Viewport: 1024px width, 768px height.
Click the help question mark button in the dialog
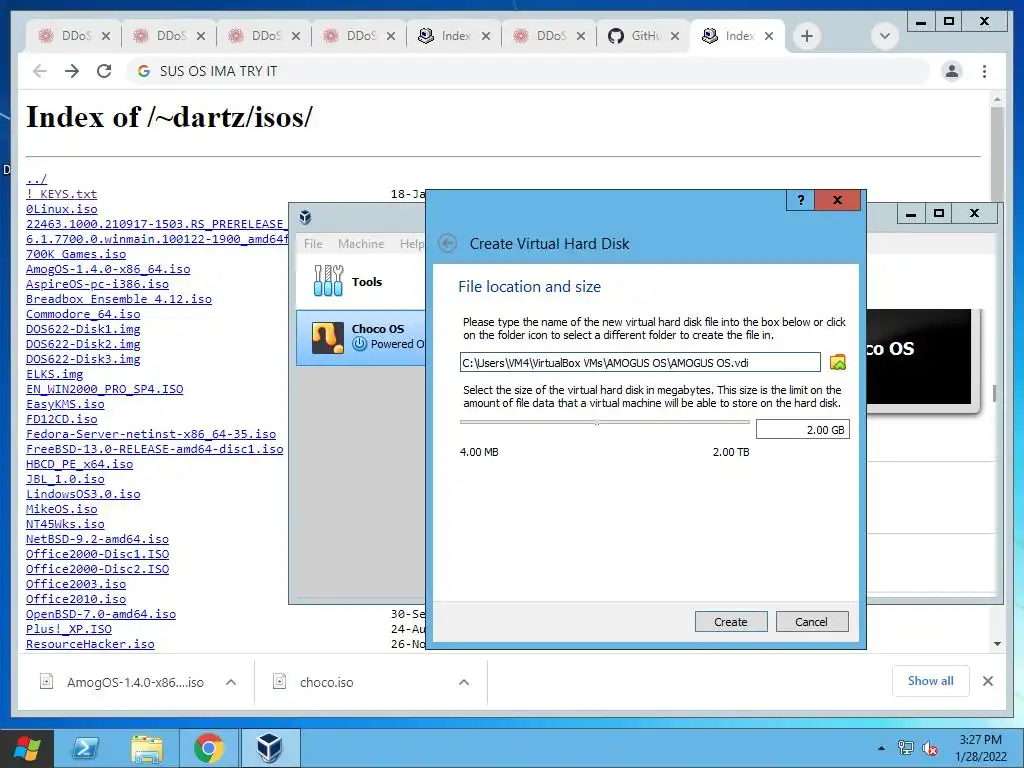coord(801,200)
